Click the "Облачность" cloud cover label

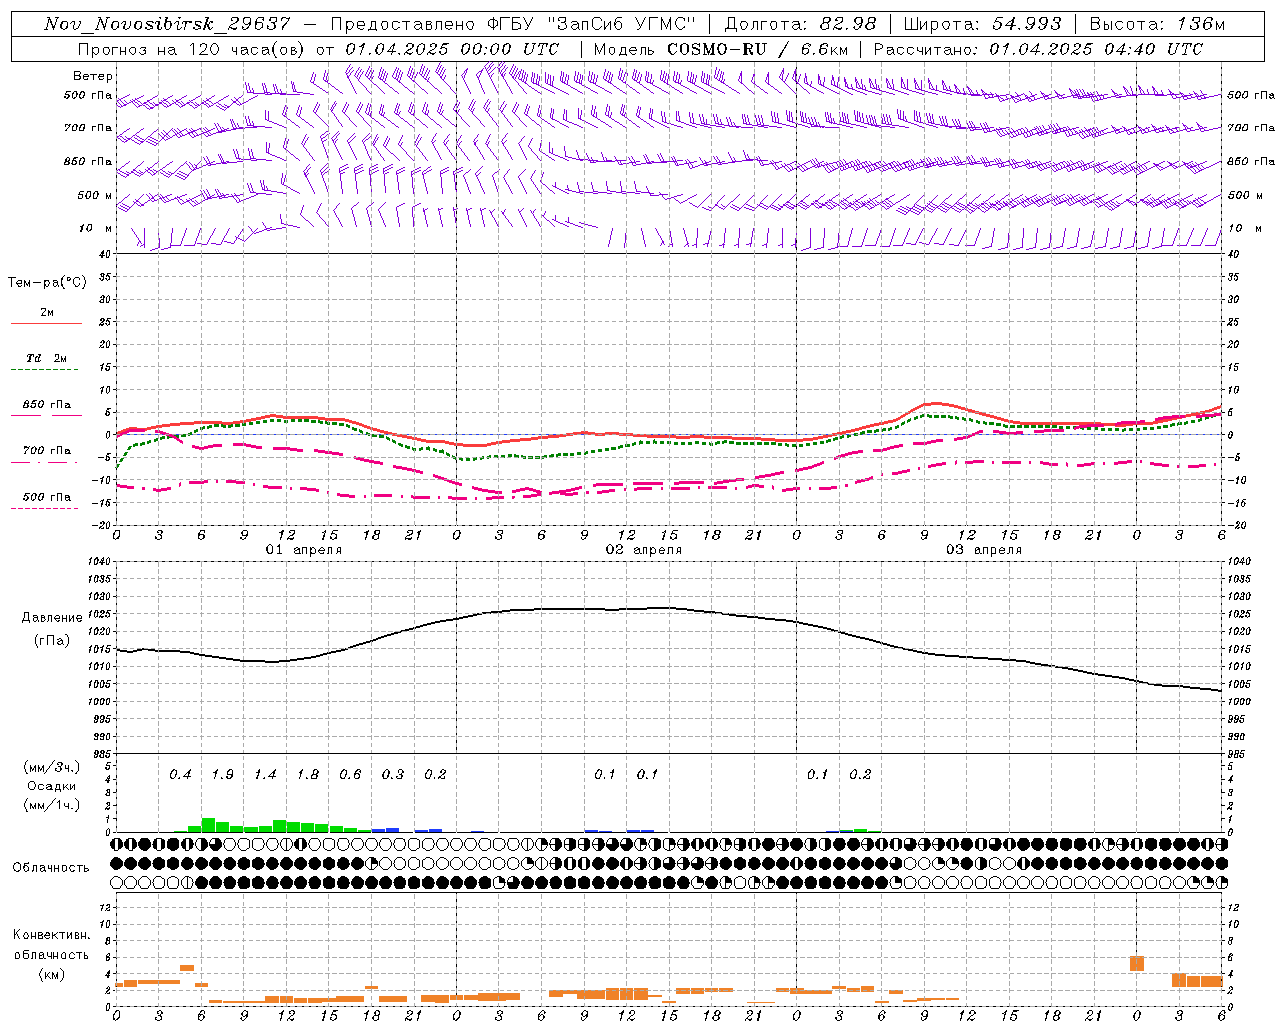coord(51,867)
